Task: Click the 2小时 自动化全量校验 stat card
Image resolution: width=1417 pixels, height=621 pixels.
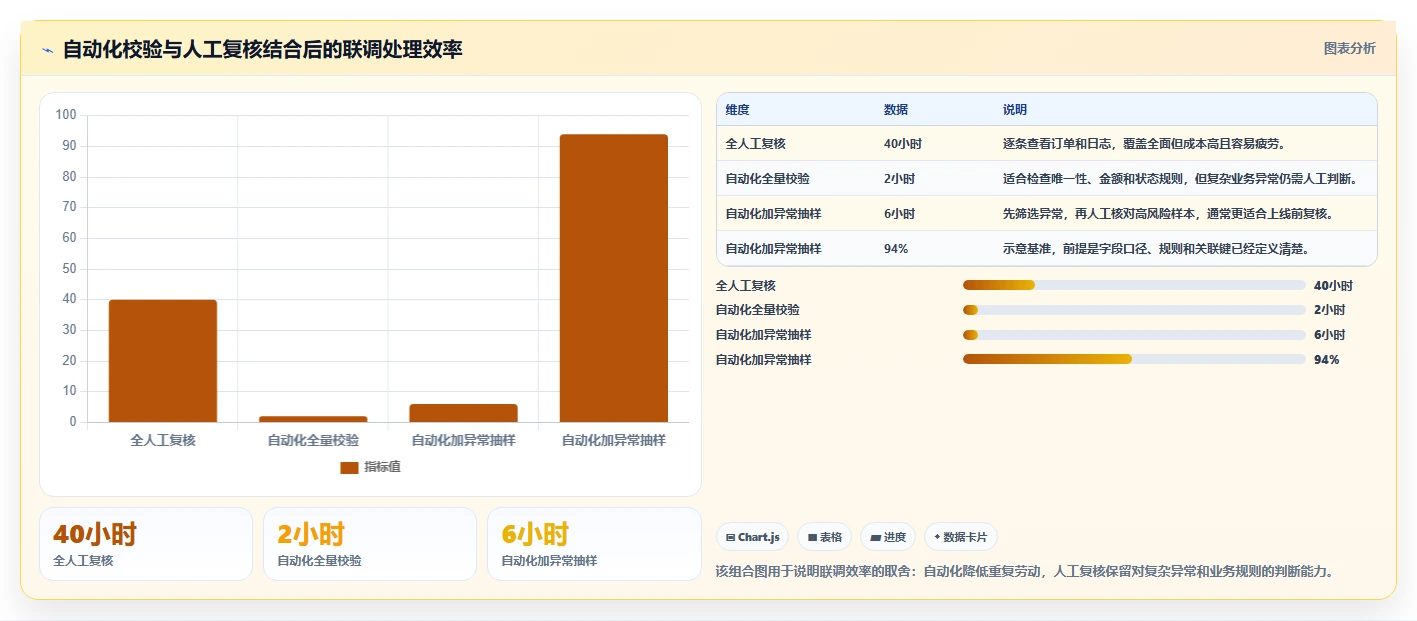Action: click(370, 544)
